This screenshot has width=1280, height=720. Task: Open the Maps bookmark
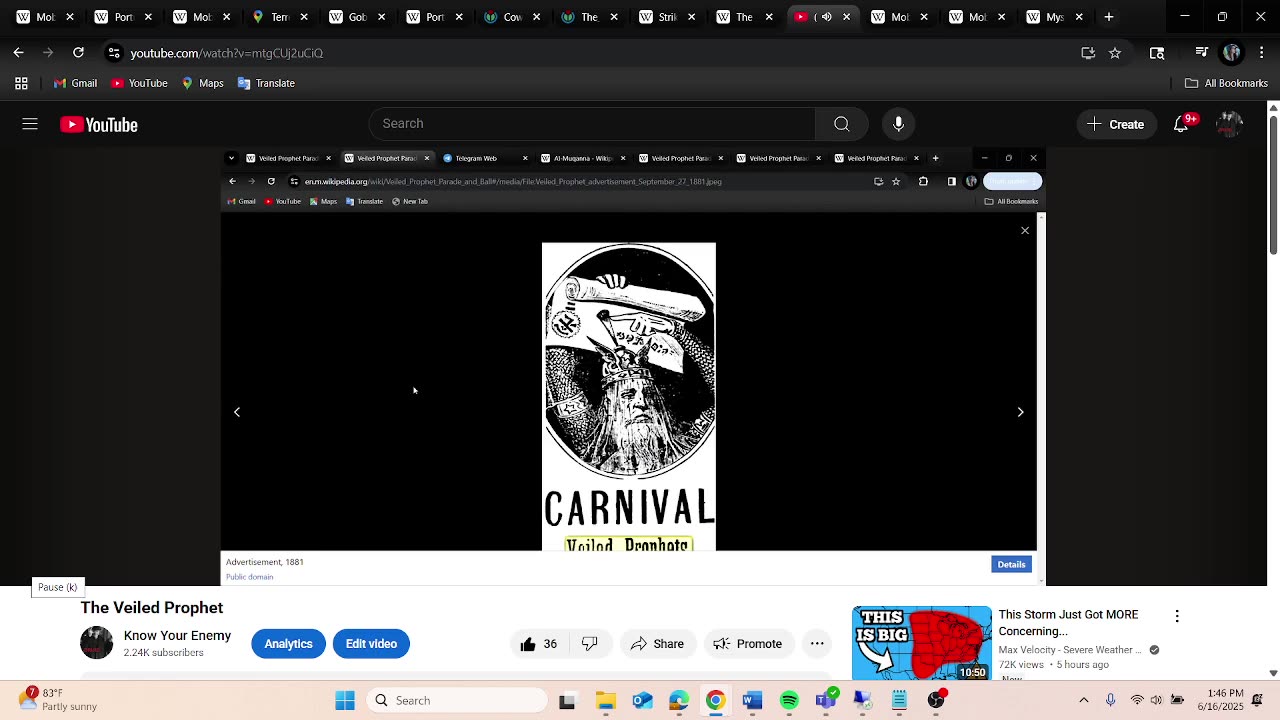point(202,83)
